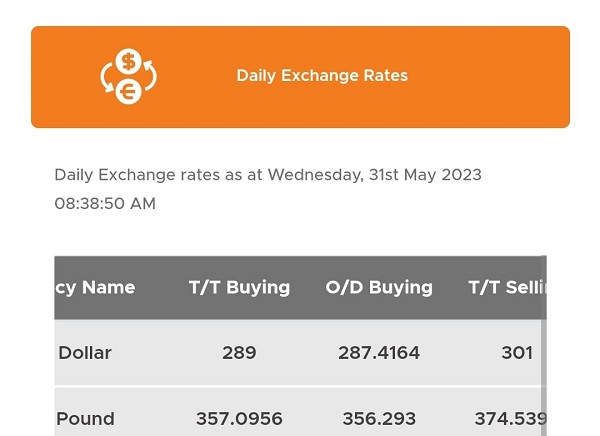Click the 08:38:50 AM timestamp text
Screen dimensions: 600x436
tap(105, 203)
